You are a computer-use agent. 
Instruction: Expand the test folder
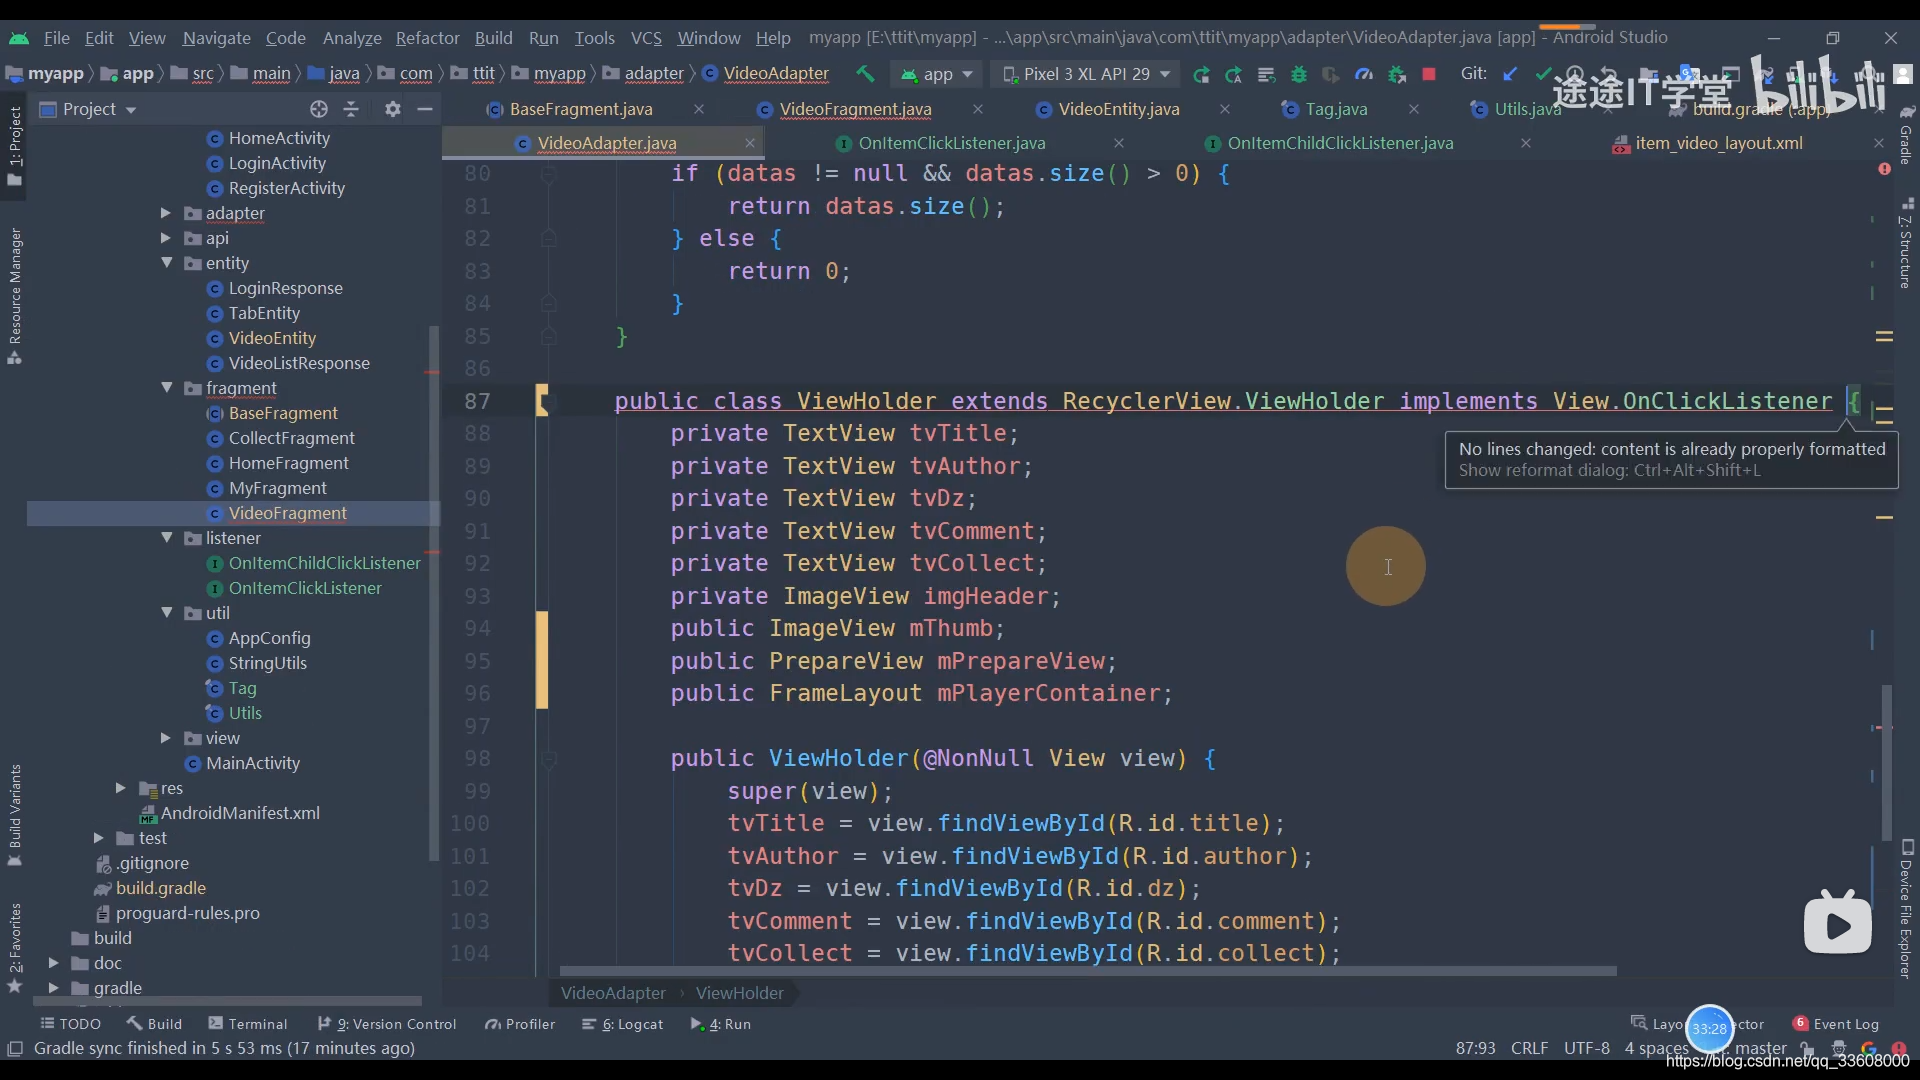point(98,838)
